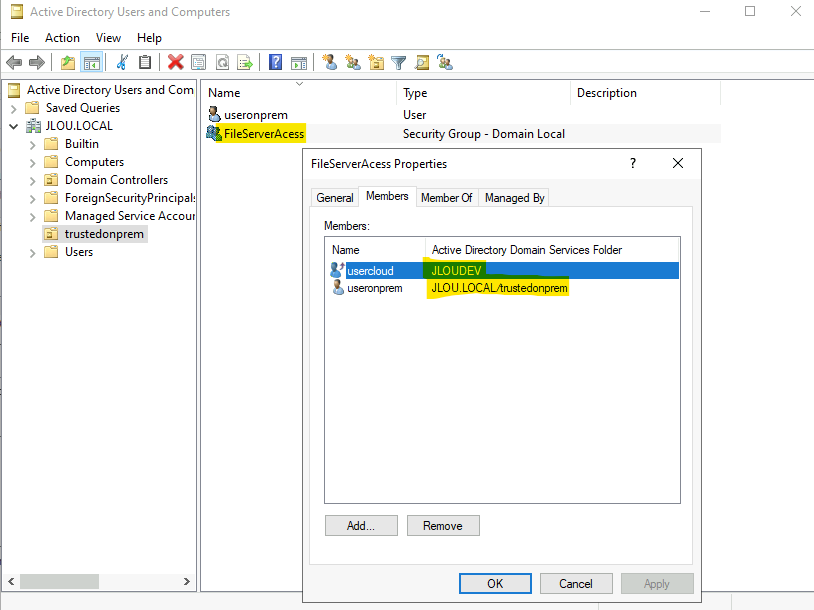Select the trustedonprem tree item
Image resolution: width=814 pixels, height=610 pixels.
(x=104, y=234)
